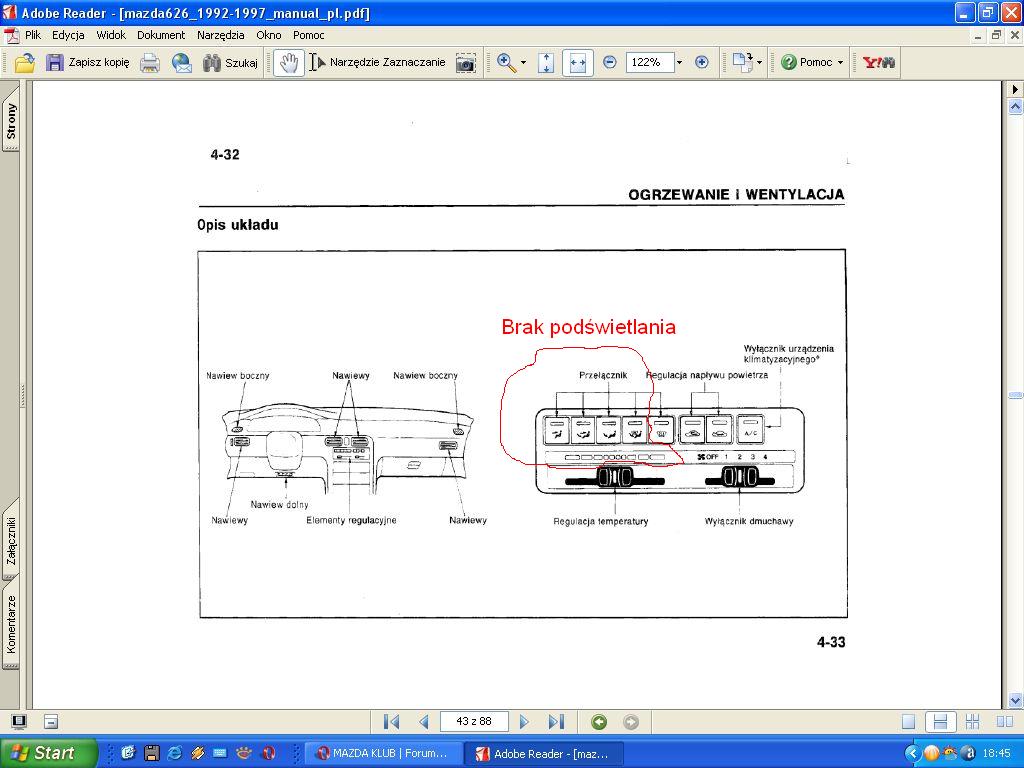Select the Hand tool
1024x768 pixels.
click(x=289, y=62)
